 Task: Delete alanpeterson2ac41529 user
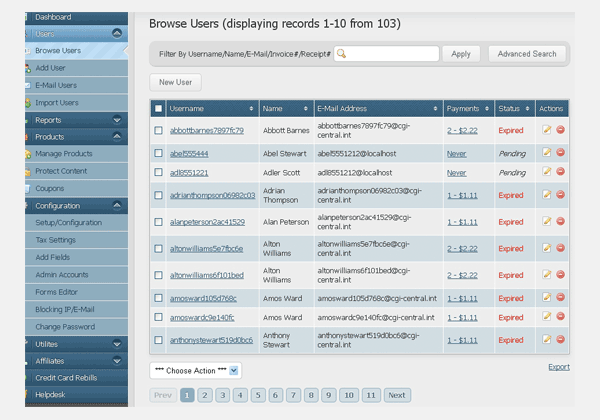[561, 221]
